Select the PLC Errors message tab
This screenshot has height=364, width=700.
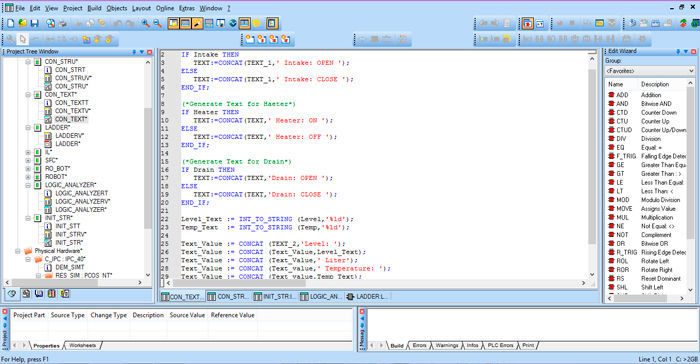(500, 346)
